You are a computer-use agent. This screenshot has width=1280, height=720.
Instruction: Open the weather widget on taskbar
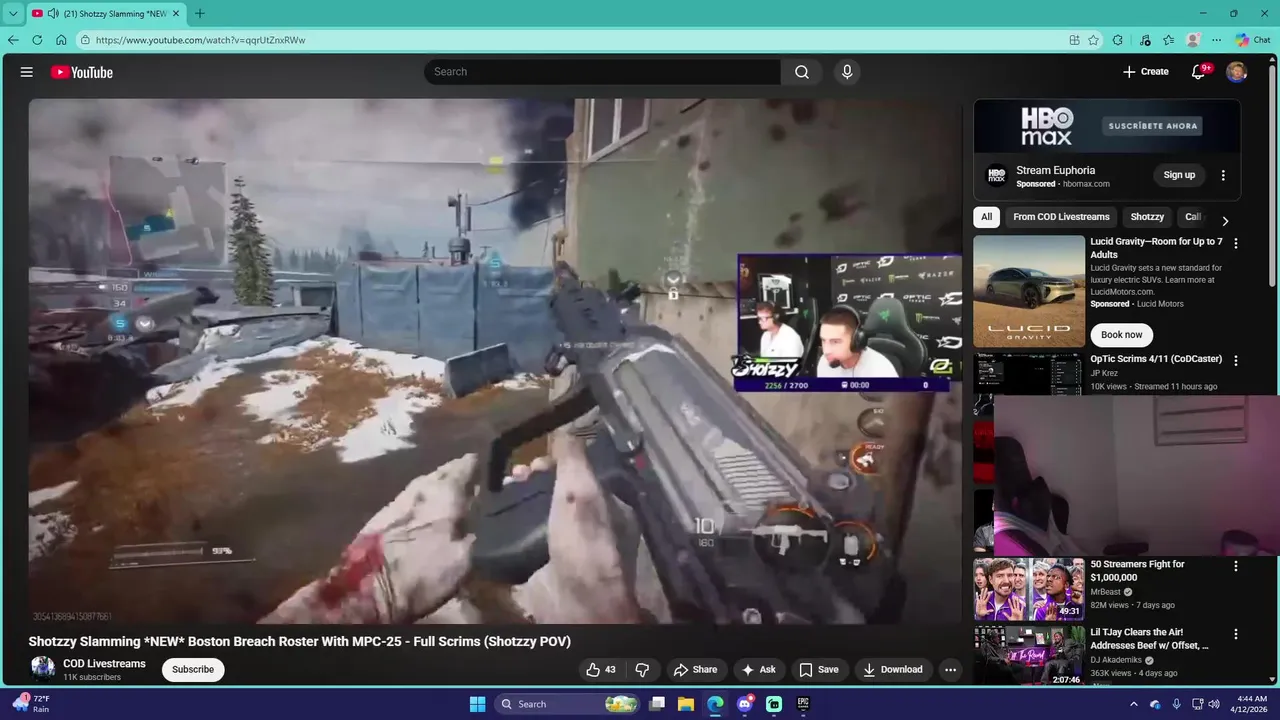[x=31, y=704]
